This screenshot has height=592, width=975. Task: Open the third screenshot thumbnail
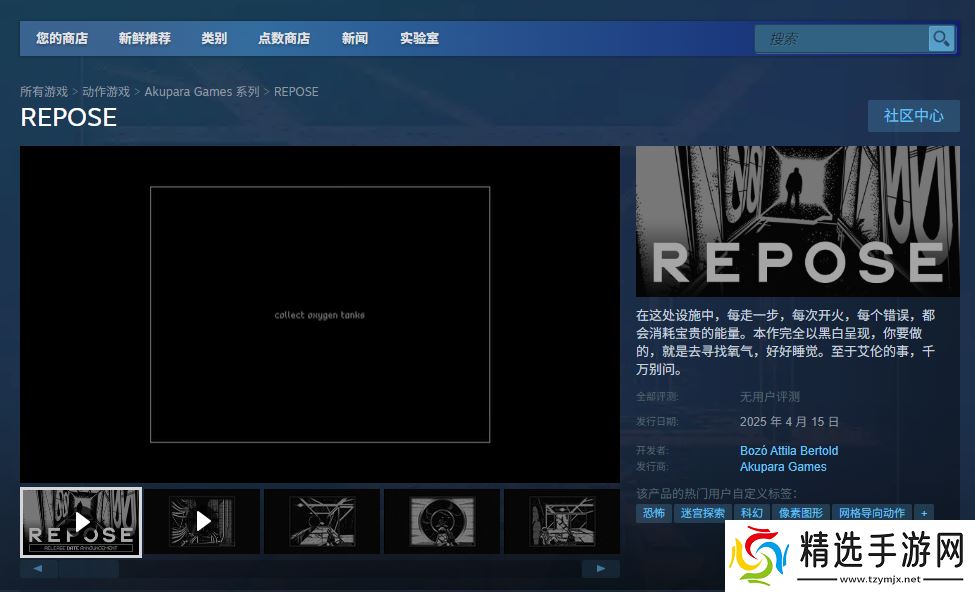pyautogui.click(x=321, y=521)
